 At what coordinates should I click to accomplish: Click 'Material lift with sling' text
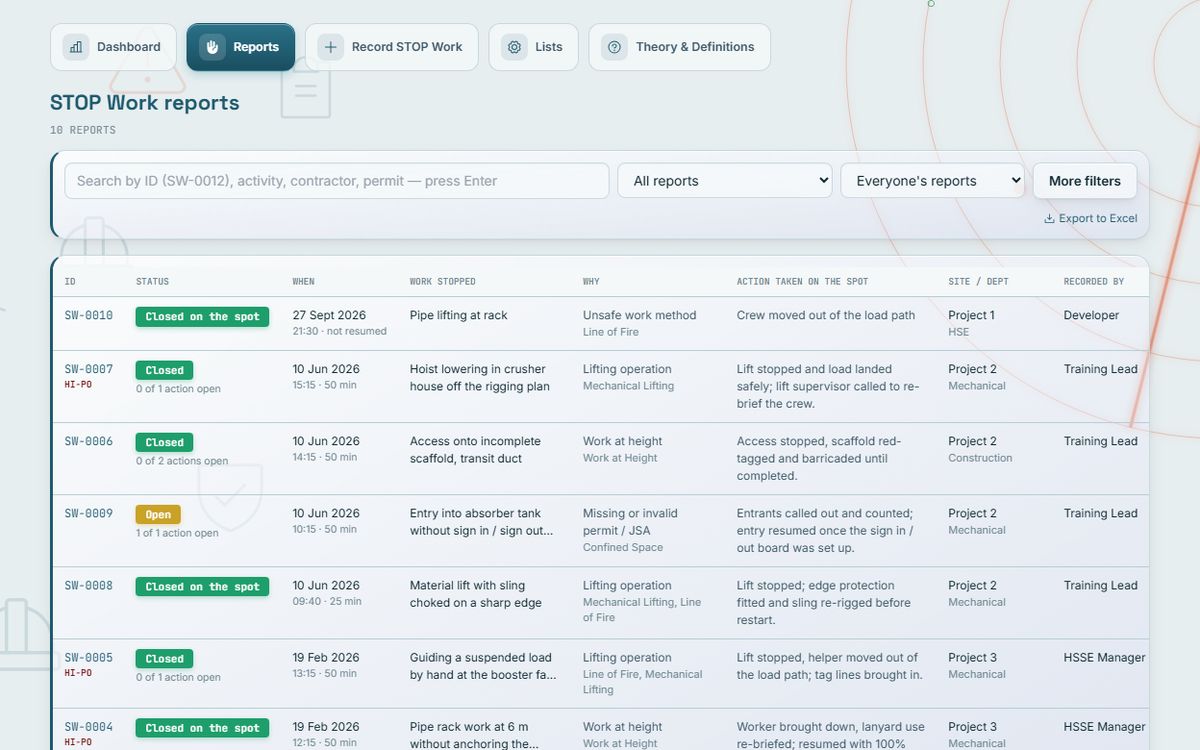pyautogui.click(x=475, y=594)
